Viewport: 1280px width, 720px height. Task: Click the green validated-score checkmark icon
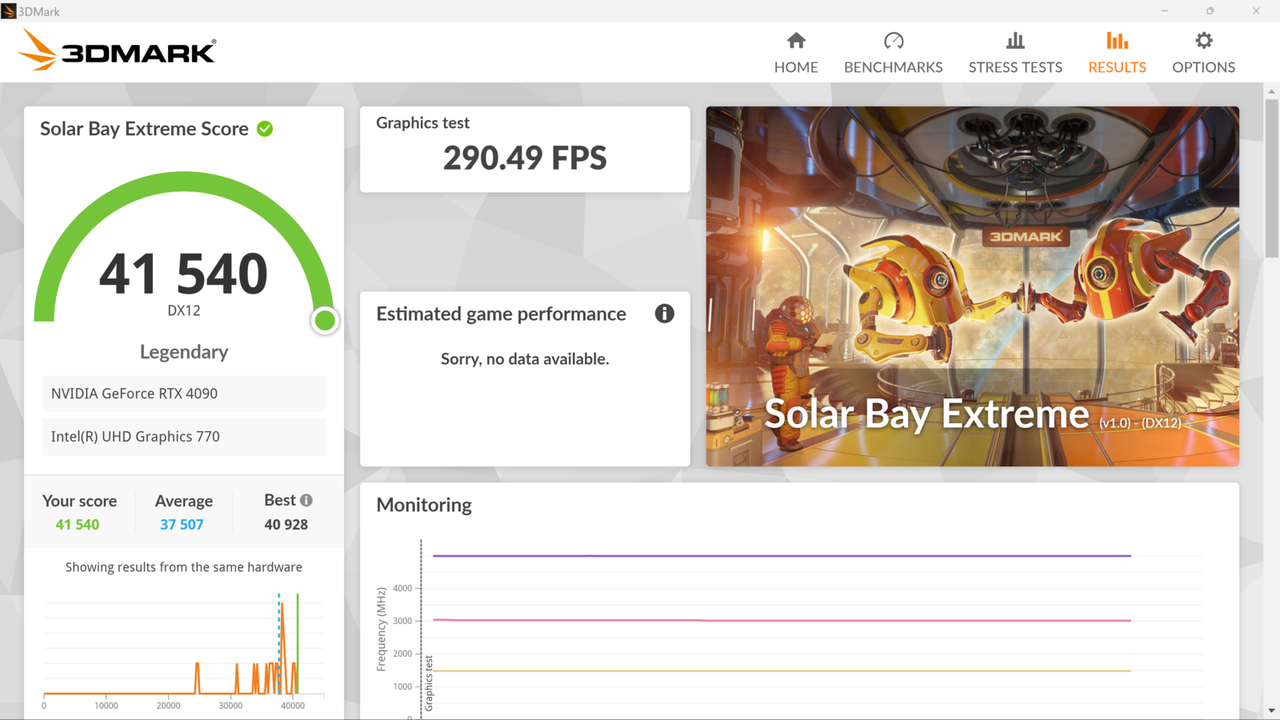[265, 129]
